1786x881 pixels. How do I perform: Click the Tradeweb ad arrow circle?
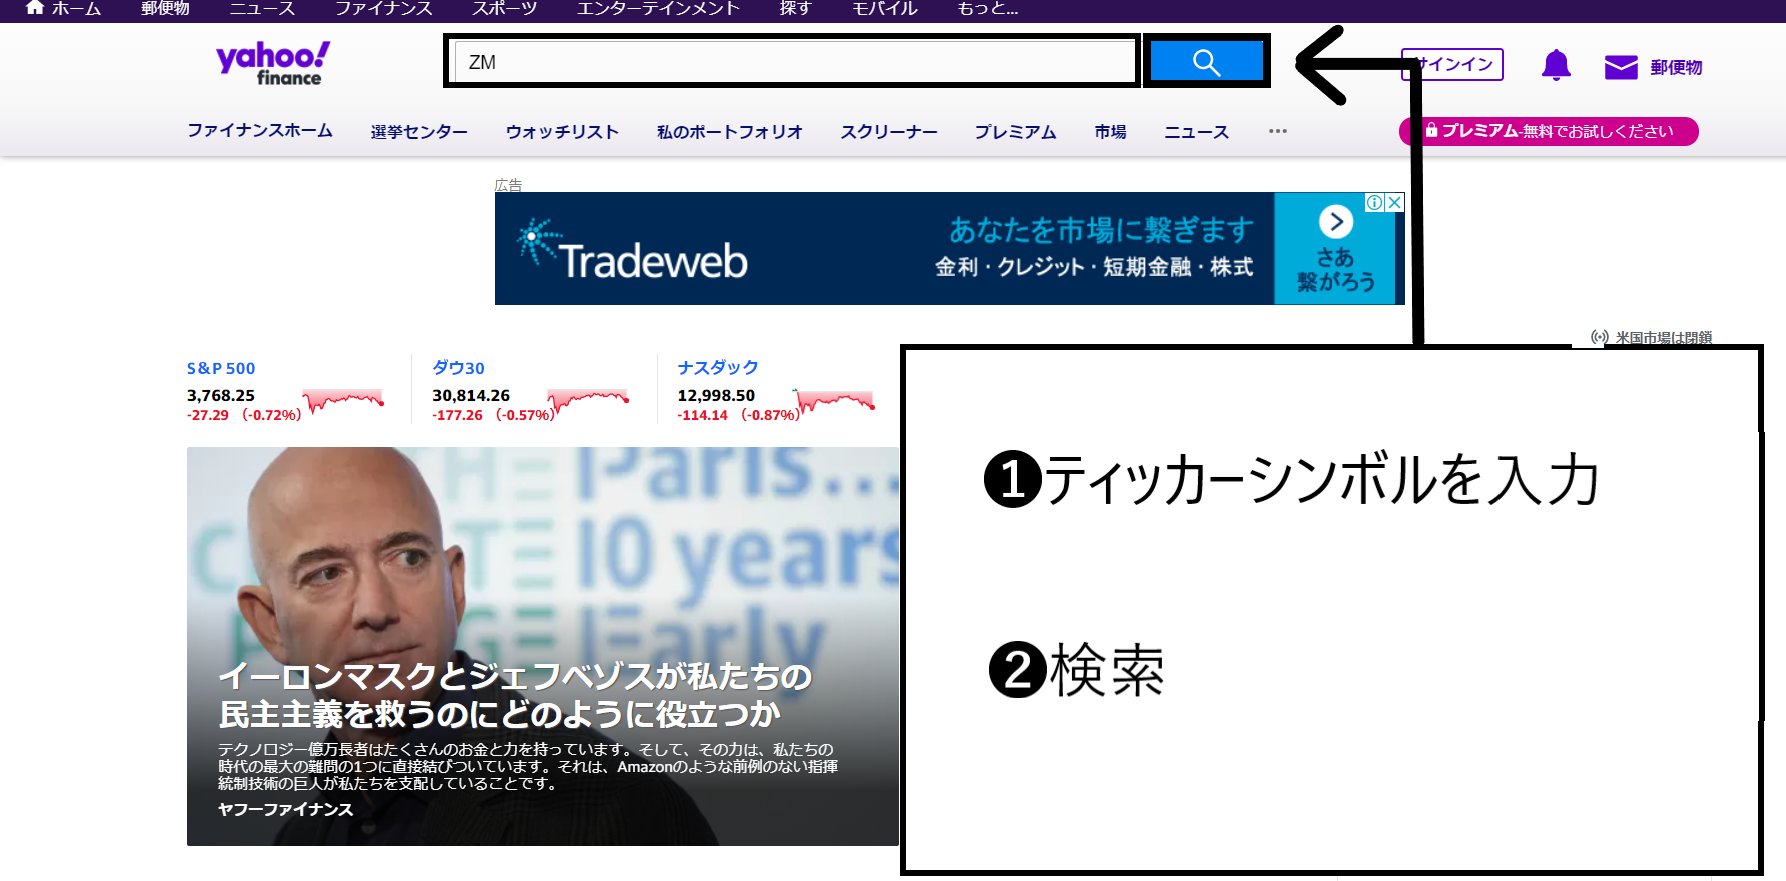coord(1336,222)
